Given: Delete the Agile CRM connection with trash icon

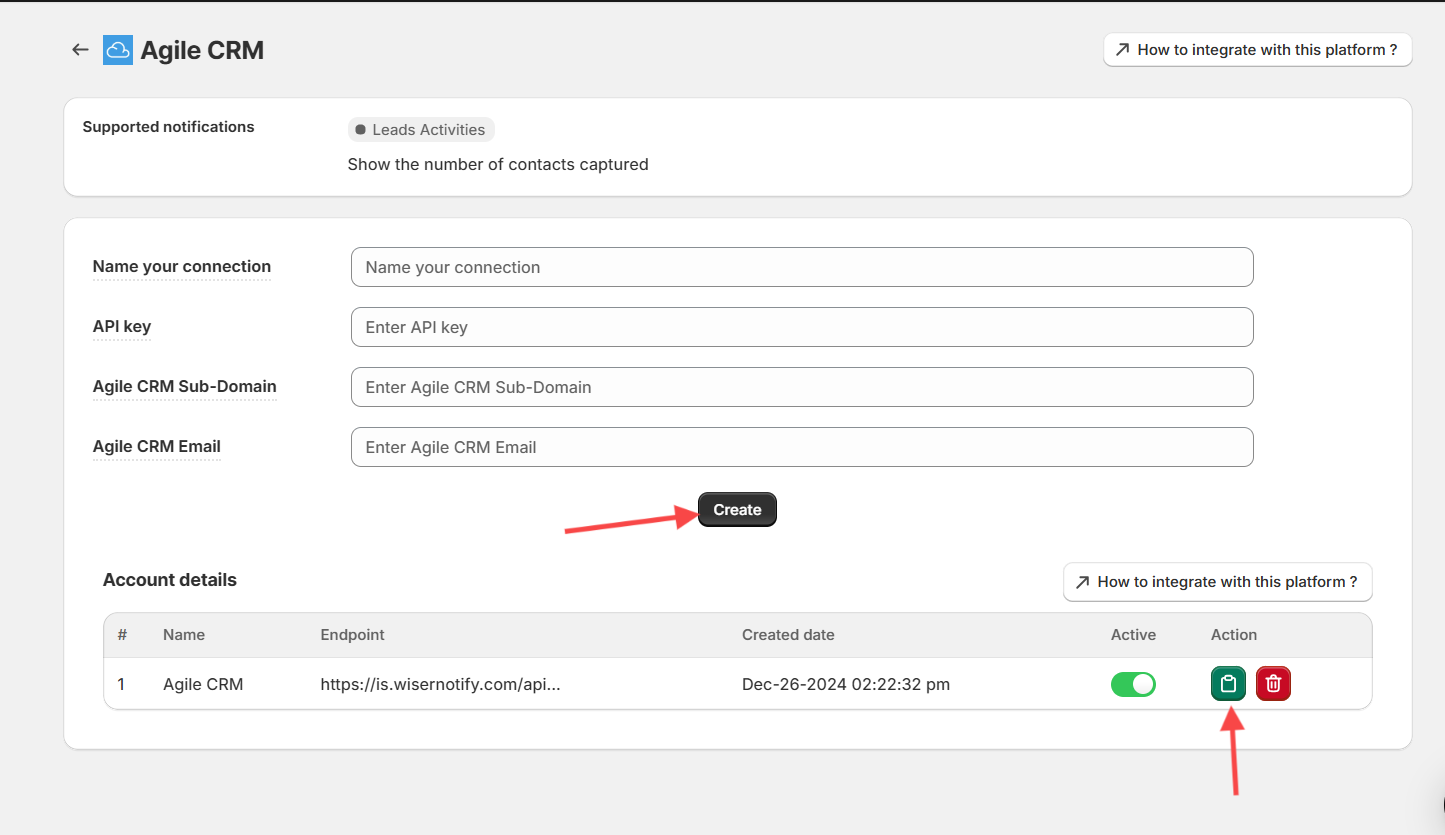Looking at the screenshot, I should [1274, 684].
